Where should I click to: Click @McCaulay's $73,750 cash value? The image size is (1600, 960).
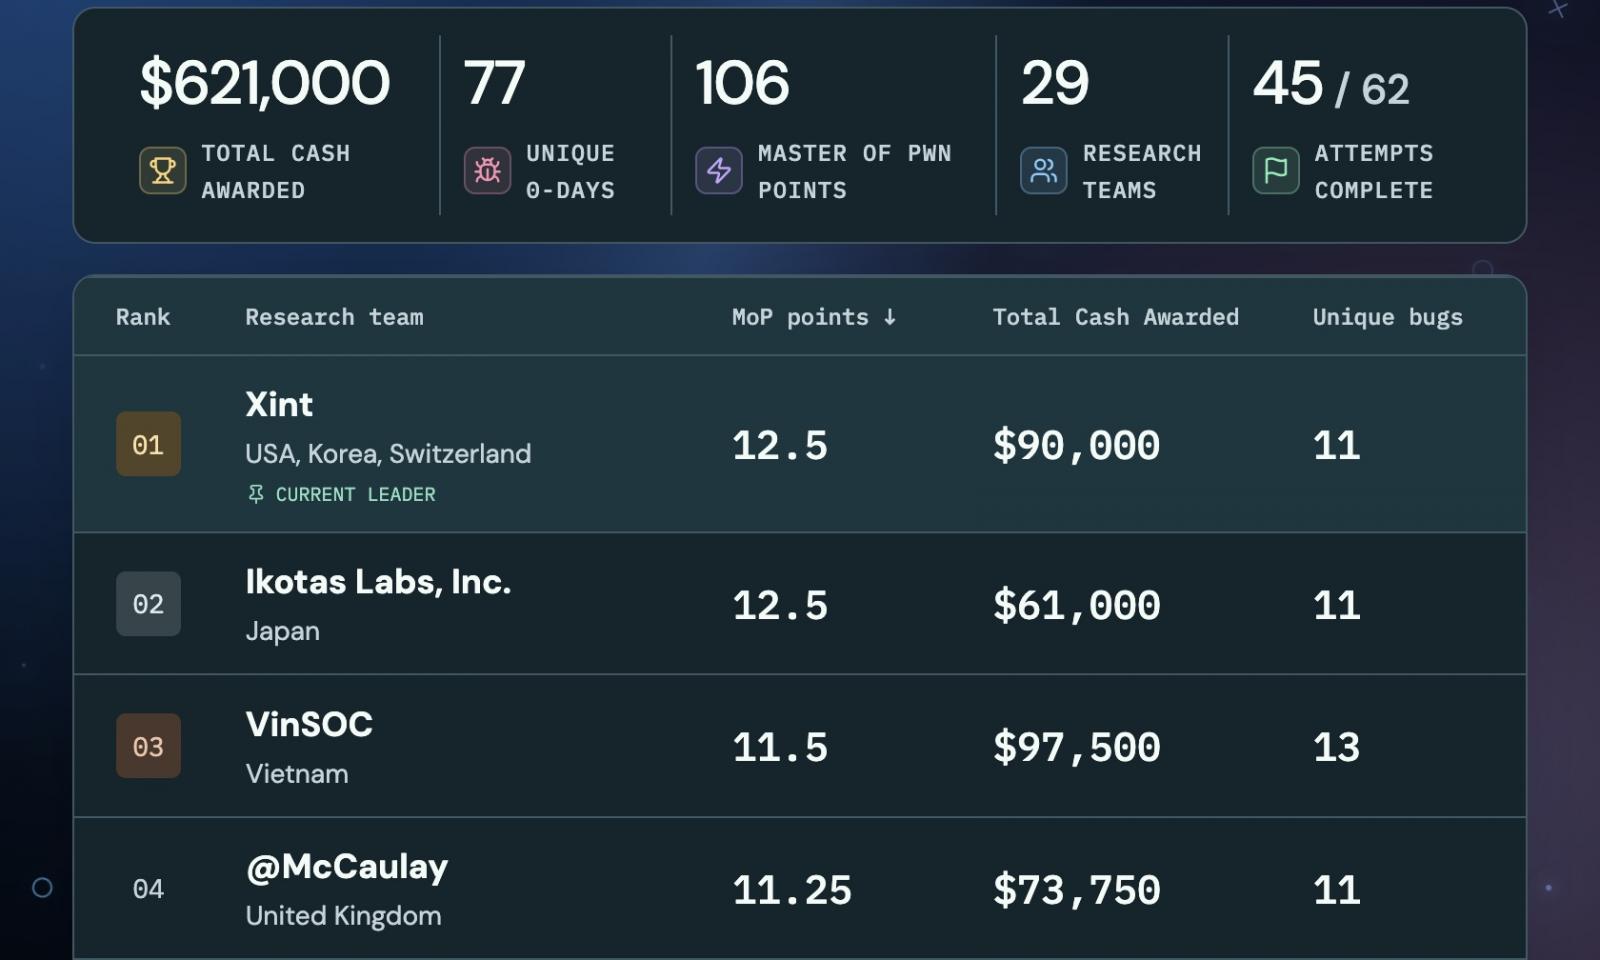1076,891
